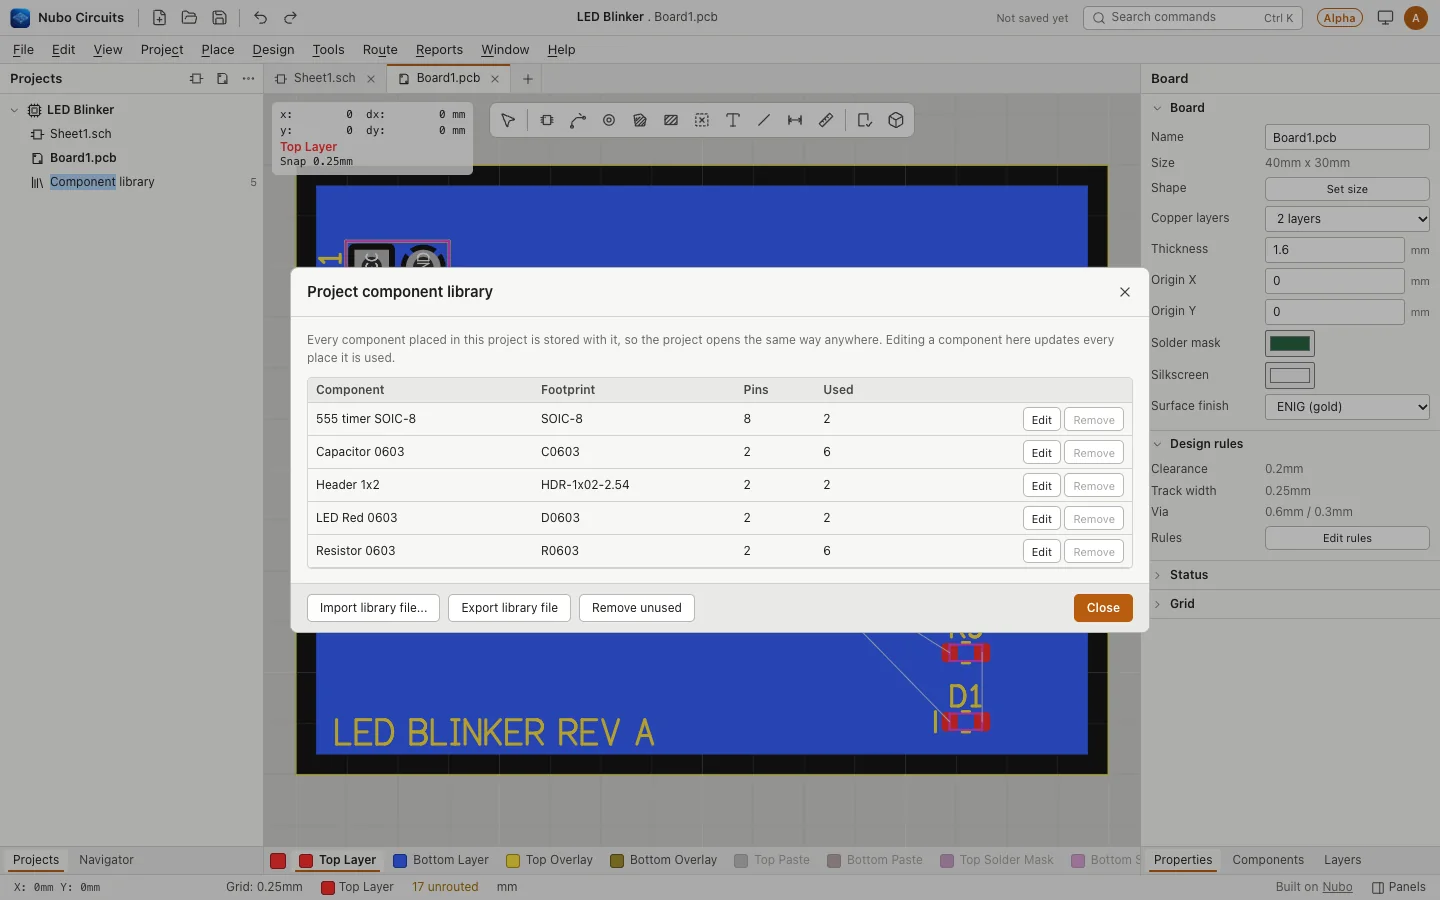The image size is (1440, 900).
Task: Redo the last action
Action: 290,17
